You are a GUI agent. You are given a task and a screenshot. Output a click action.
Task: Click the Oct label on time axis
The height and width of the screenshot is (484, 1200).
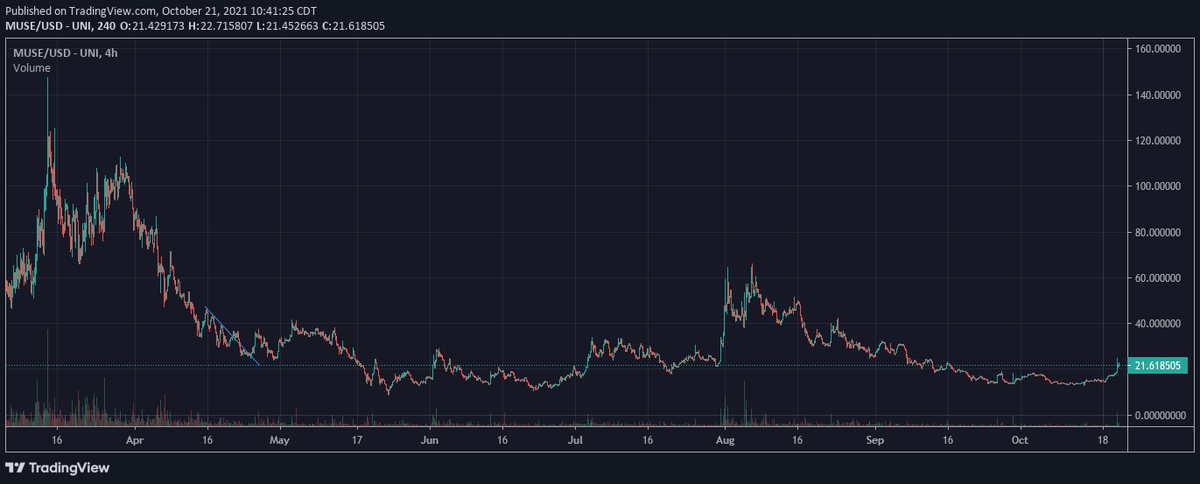[1020, 439]
